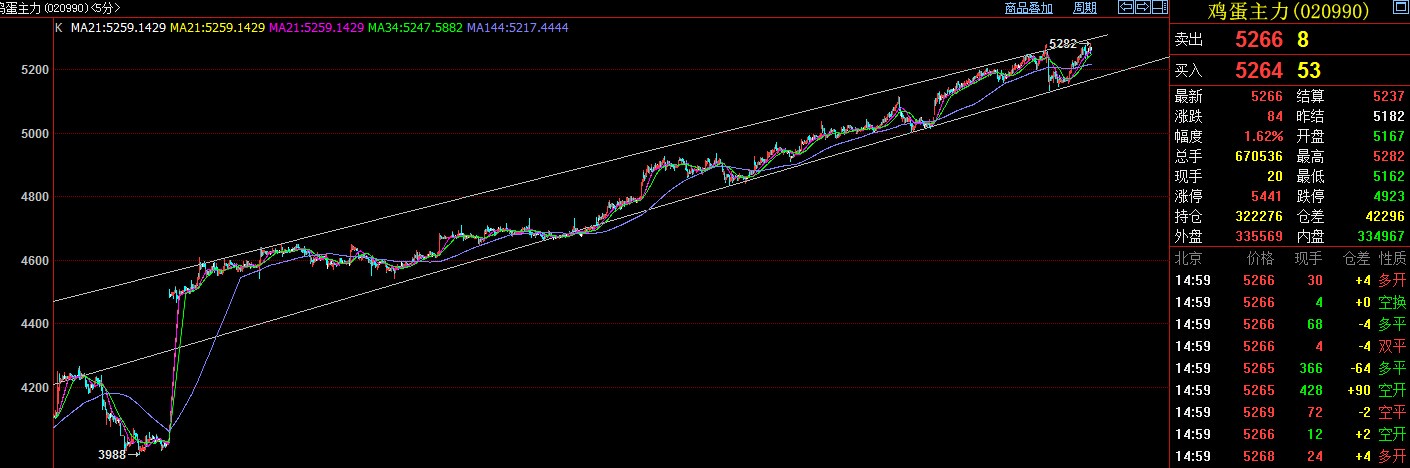Click the 5282 high price marker
This screenshot has height=468, width=1410.
pyautogui.click(x=1061, y=45)
